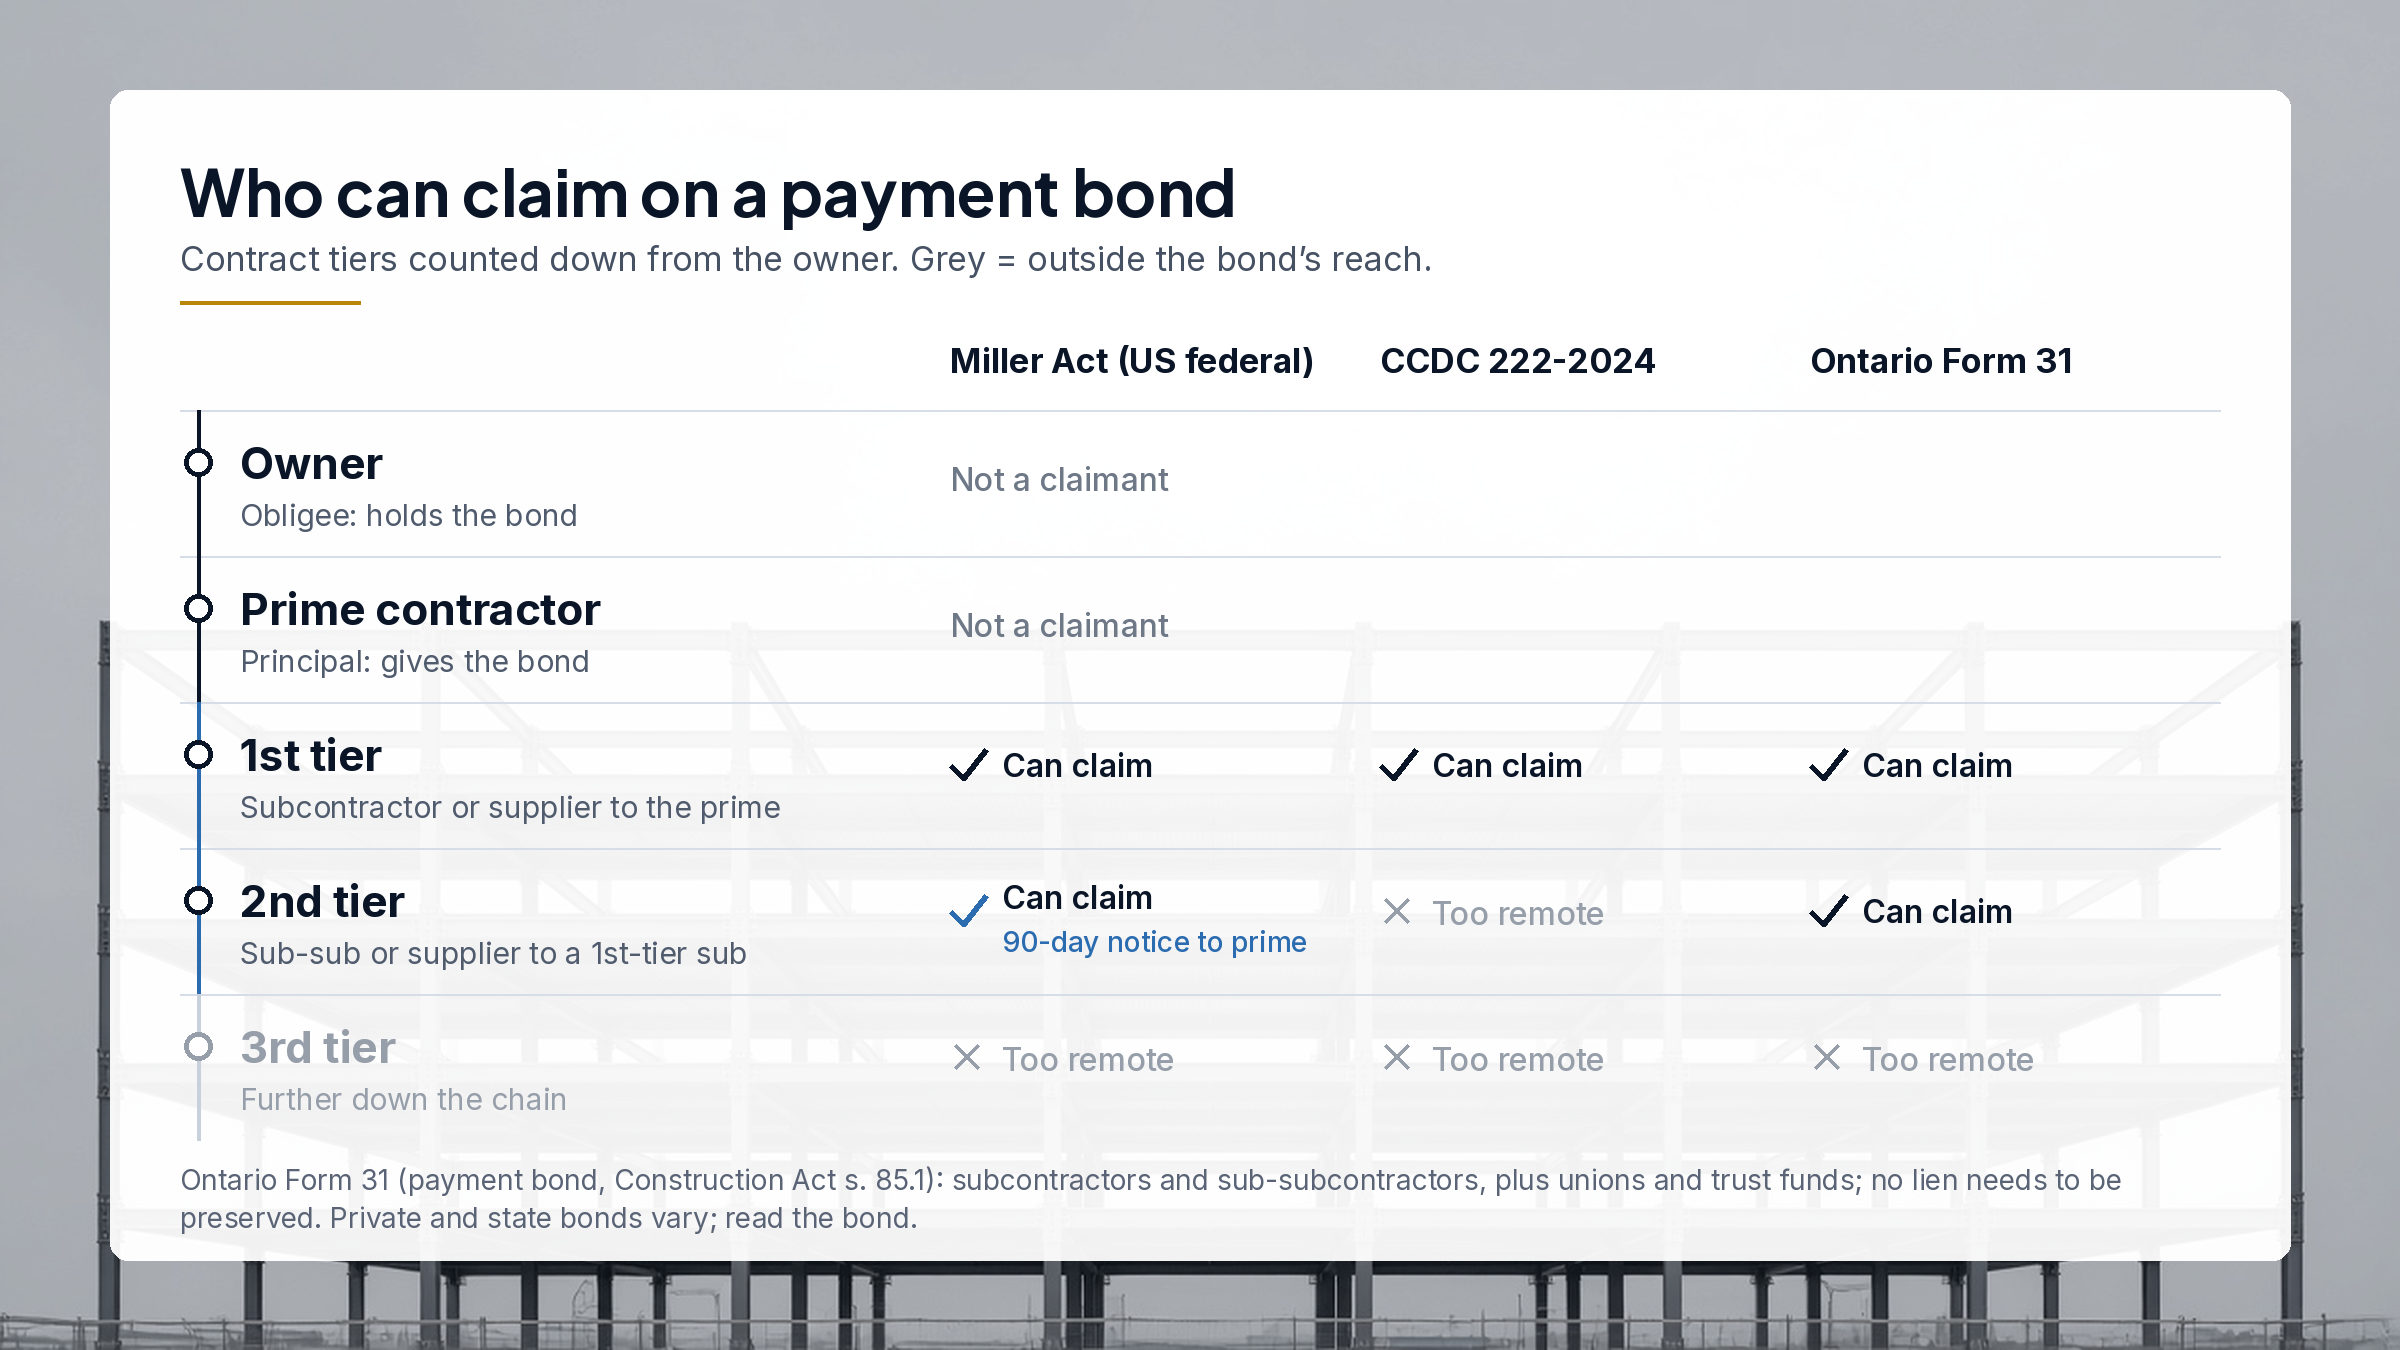The height and width of the screenshot is (1350, 2400).
Task: Click the Not a claimant text in Owner row
Action: coord(1060,480)
